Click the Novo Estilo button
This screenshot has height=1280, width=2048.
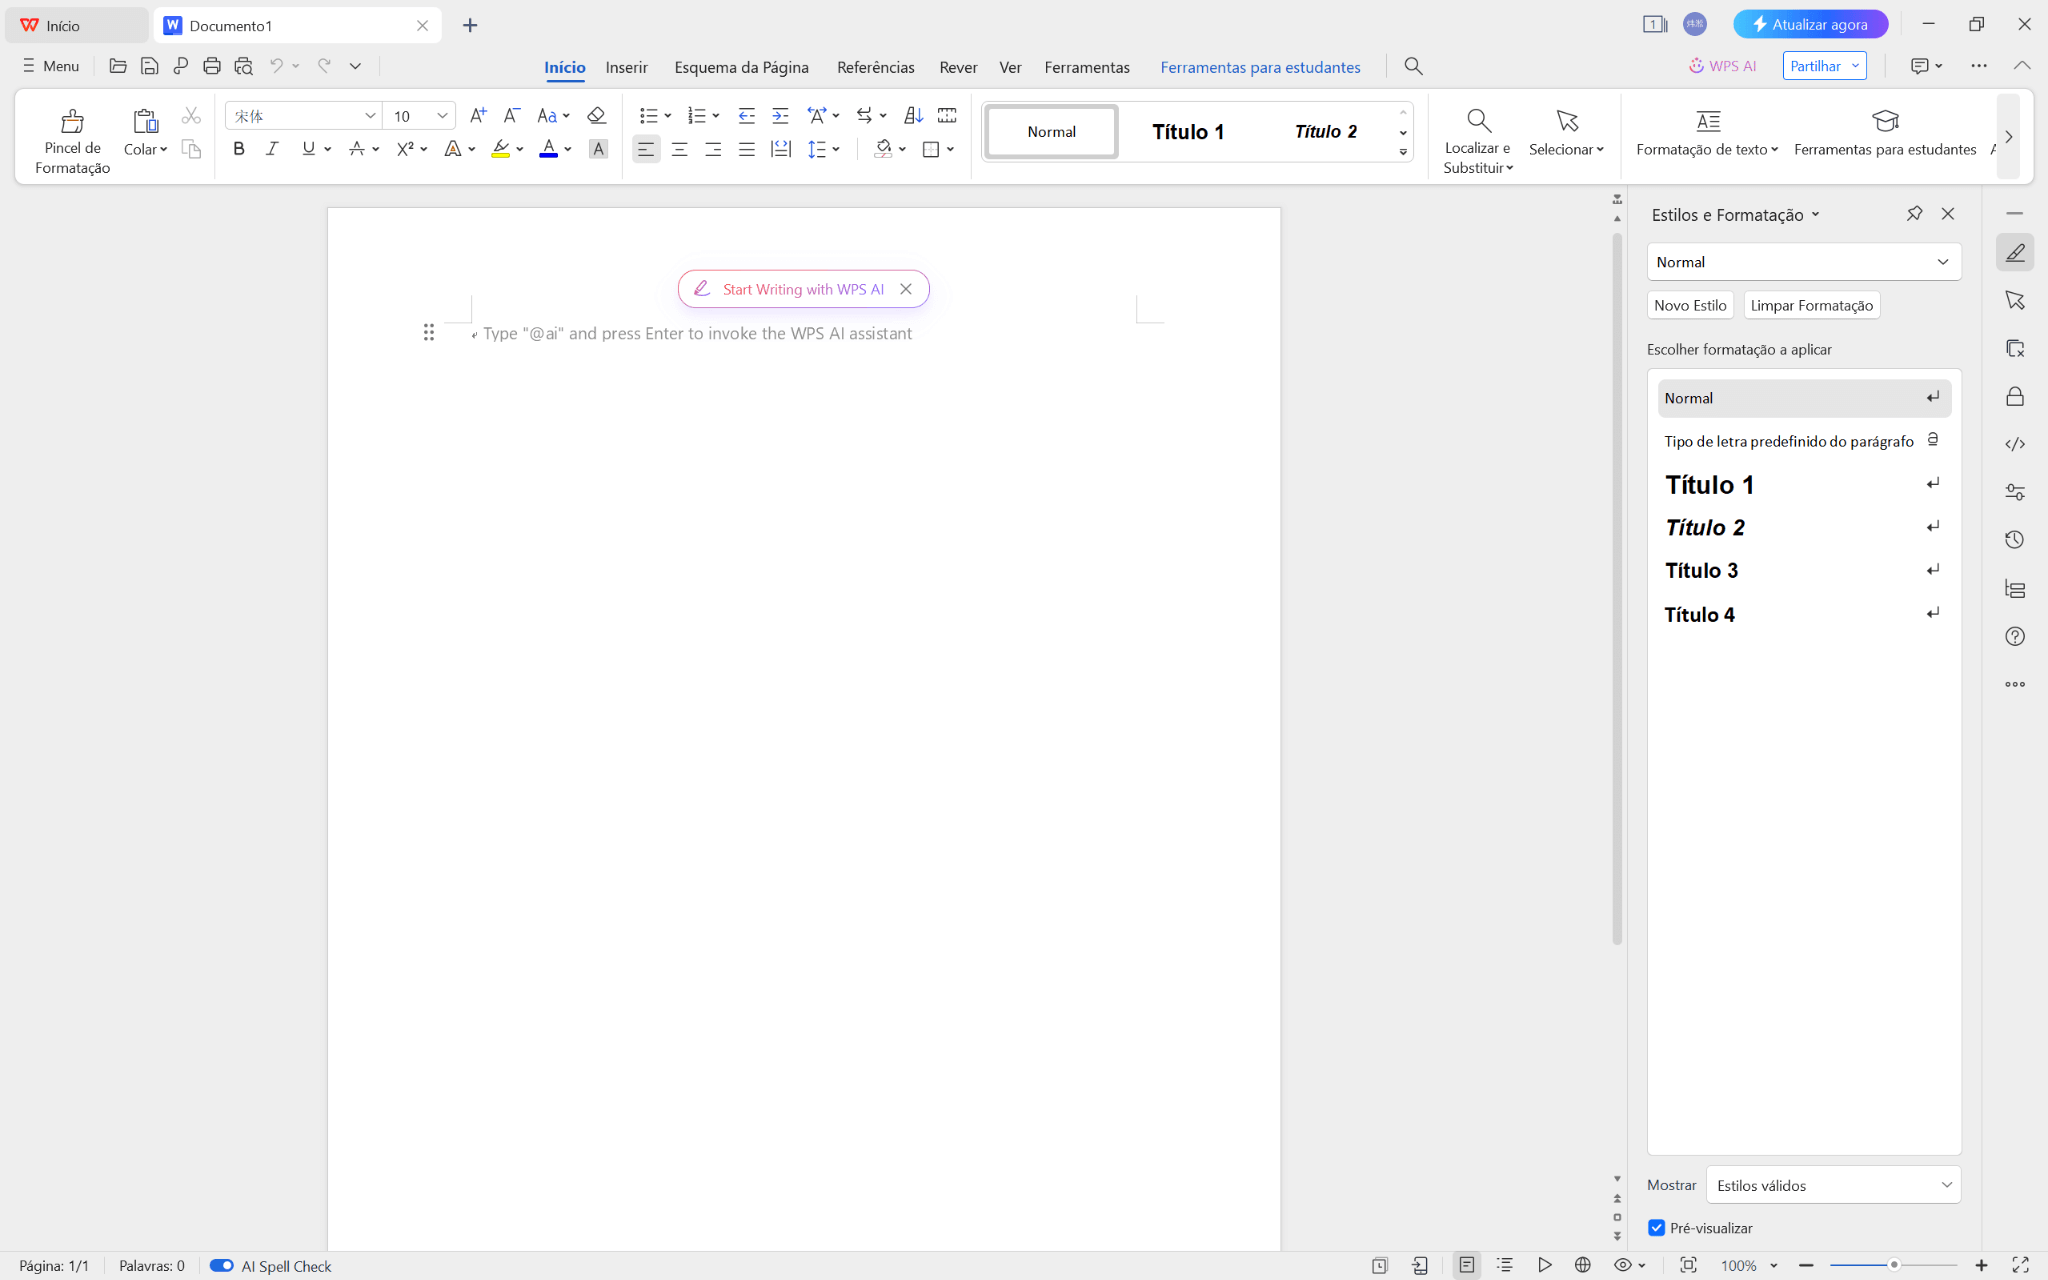point(1690,305)
